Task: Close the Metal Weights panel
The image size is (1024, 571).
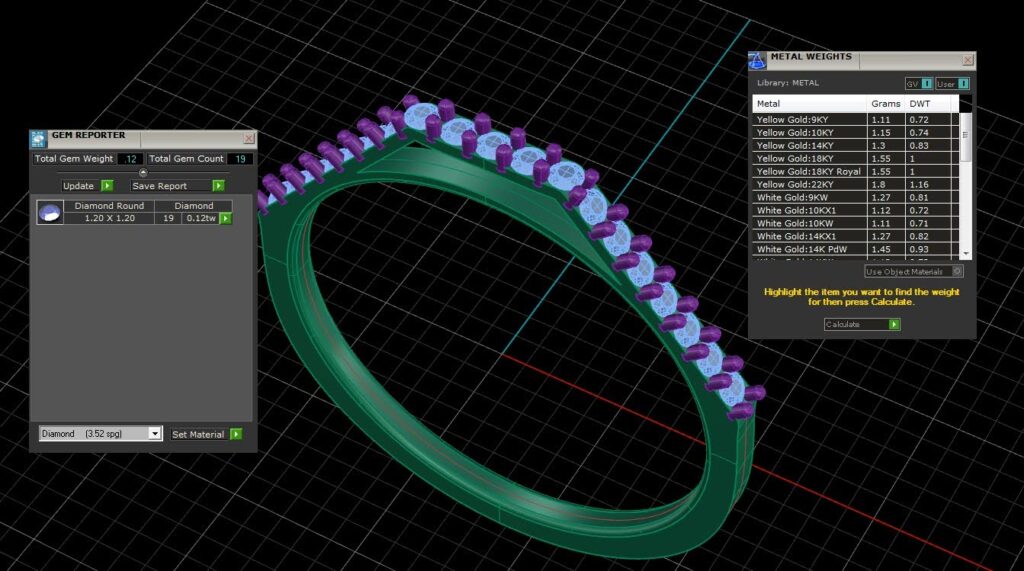Action: click(968, 60)
